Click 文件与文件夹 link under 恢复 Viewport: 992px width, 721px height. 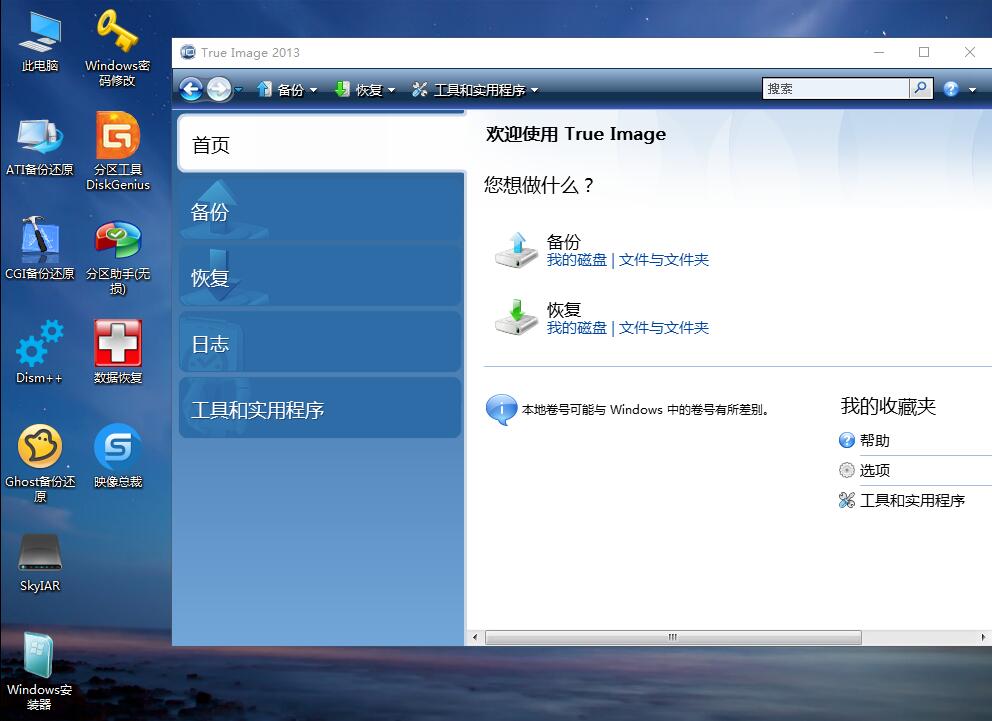pyautogui.click(x=664, y=328)
